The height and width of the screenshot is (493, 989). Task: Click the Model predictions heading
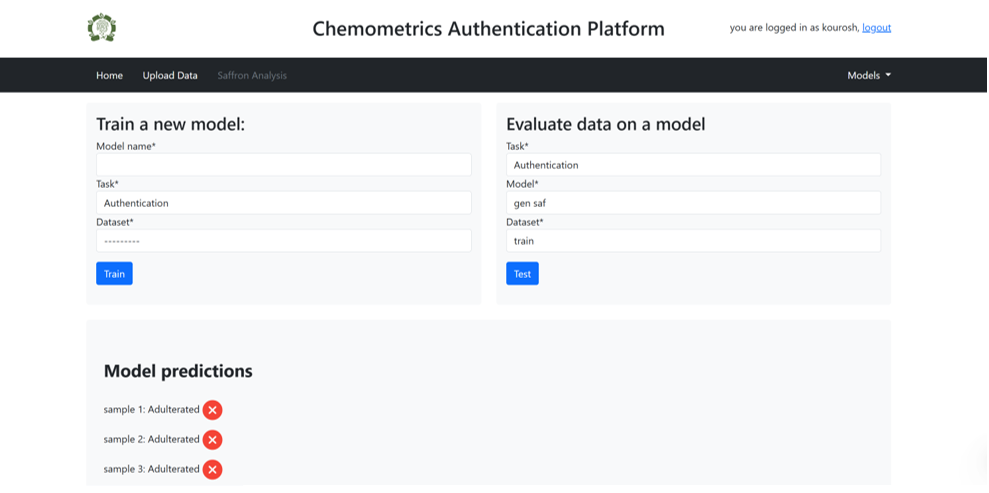[178, 371]
